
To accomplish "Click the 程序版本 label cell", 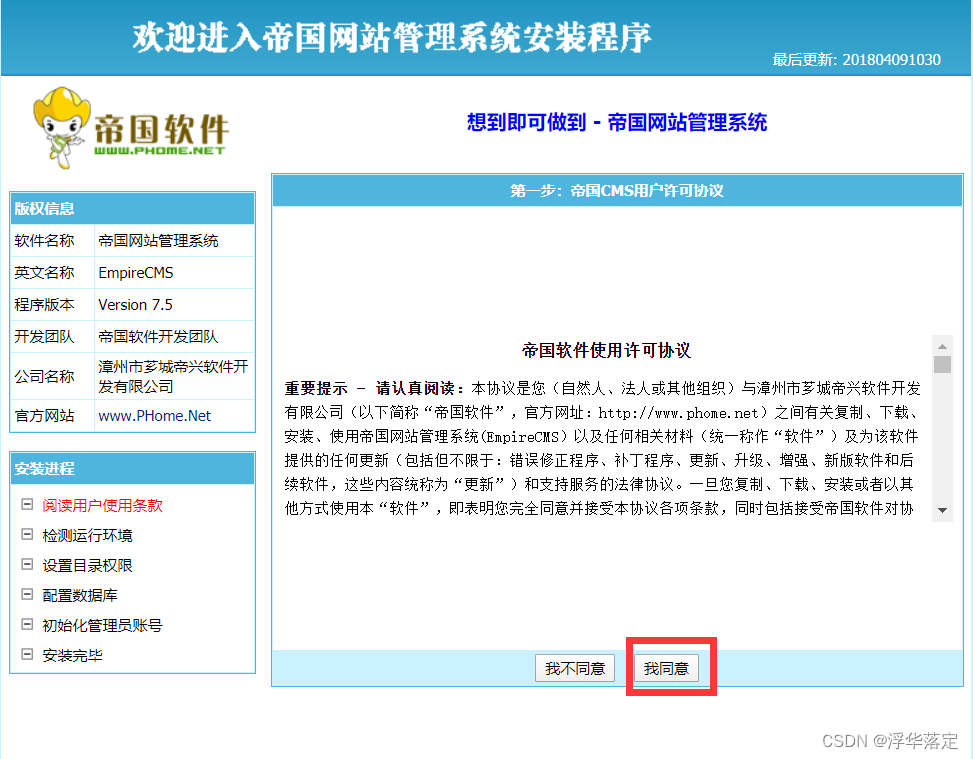I will 52,305.
